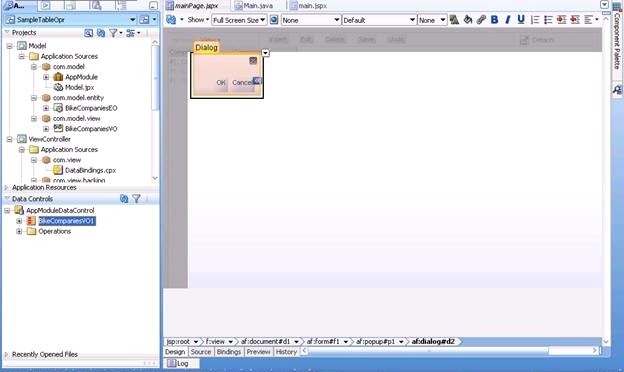Select AppModuleDataControl node
This screenshot has width=624, height=372.
coord(60,210)
